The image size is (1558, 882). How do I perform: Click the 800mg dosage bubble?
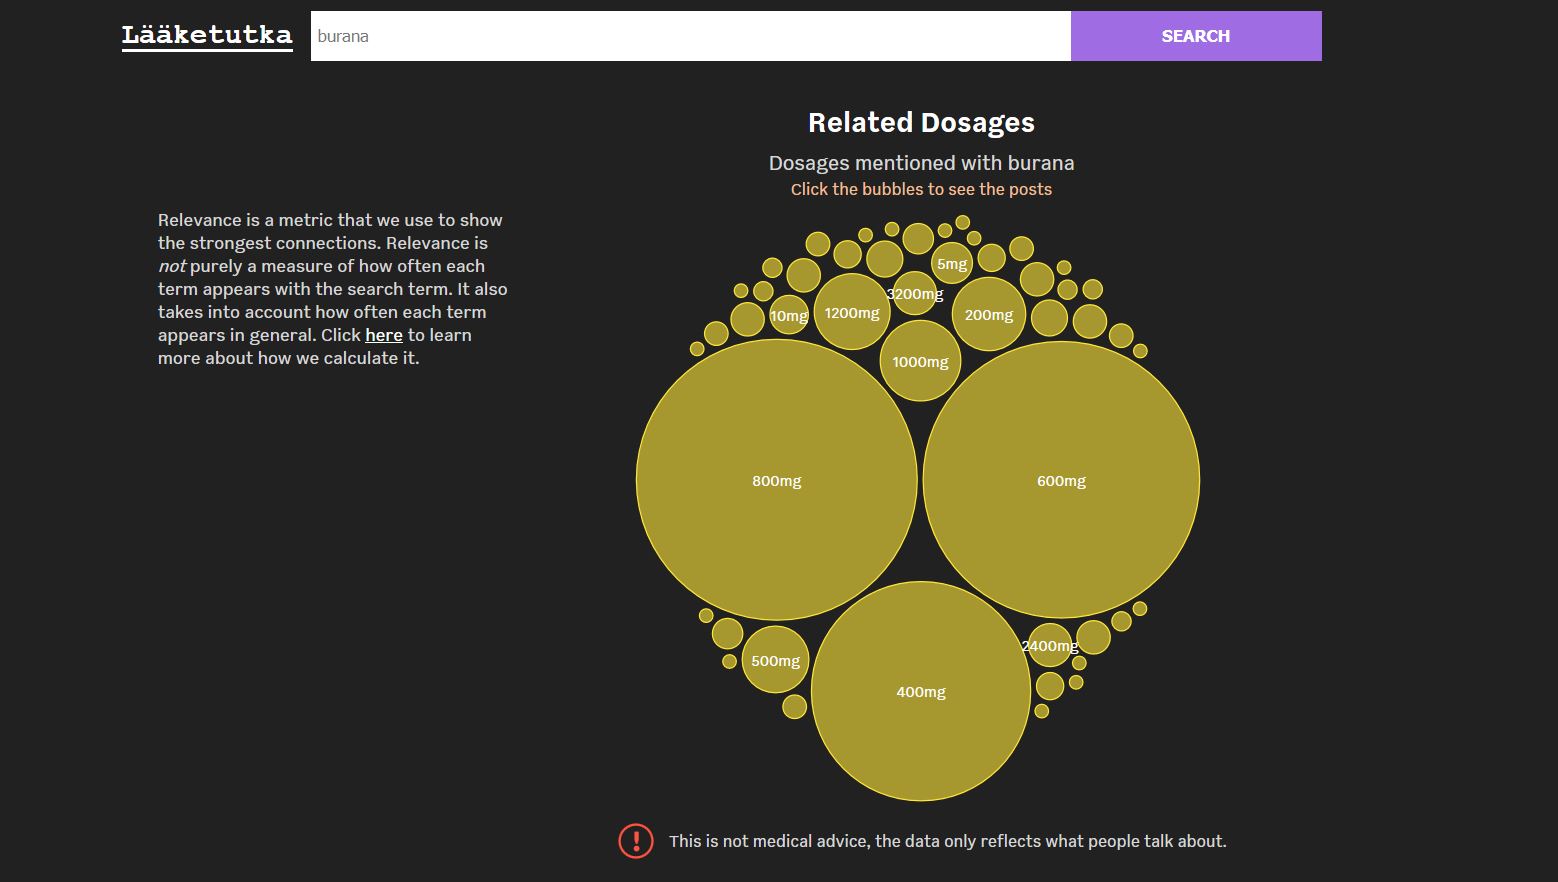click(x=776, y=480)
